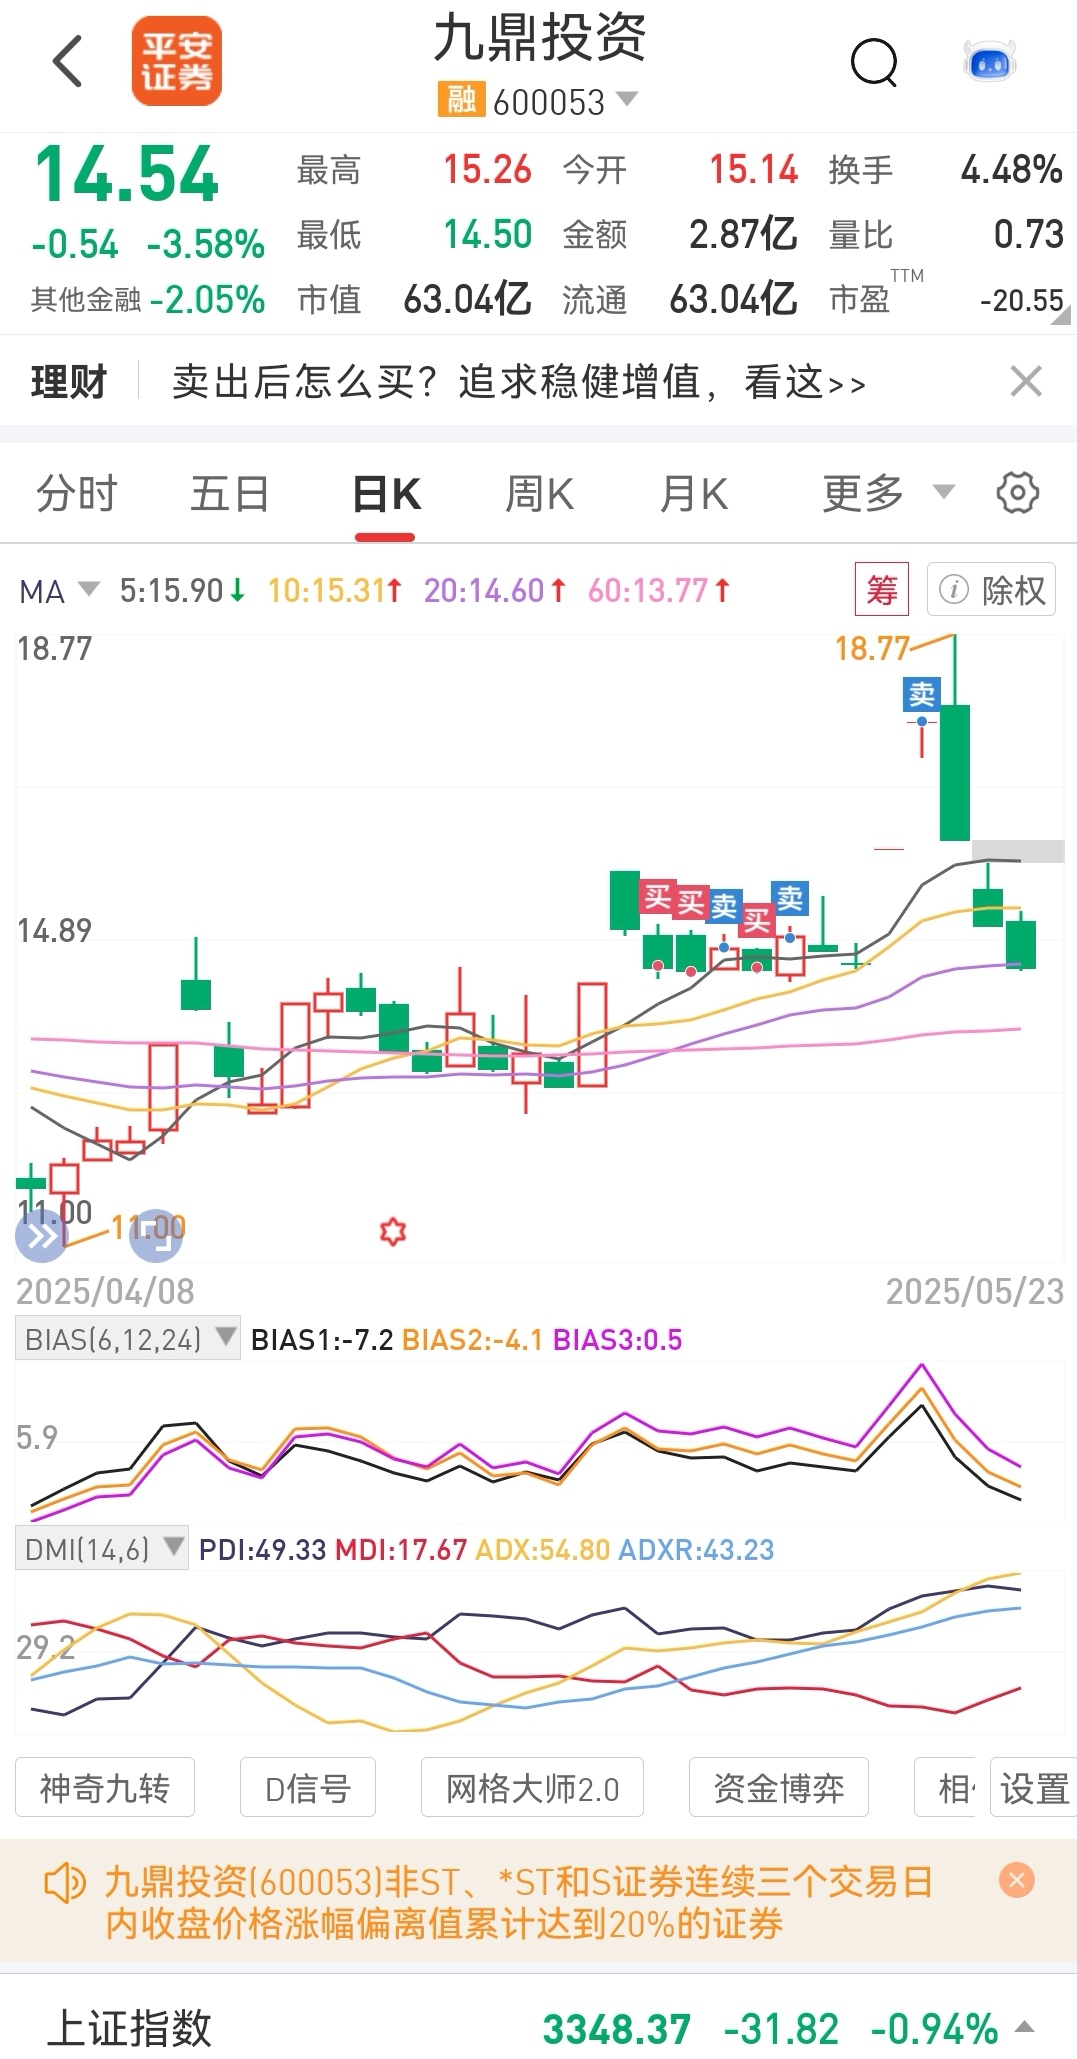Open the 平安证券 logo
Image resolution: width=1077 pixels, height=2059 pixels.
pyautogui.click(x=176, y=61)
